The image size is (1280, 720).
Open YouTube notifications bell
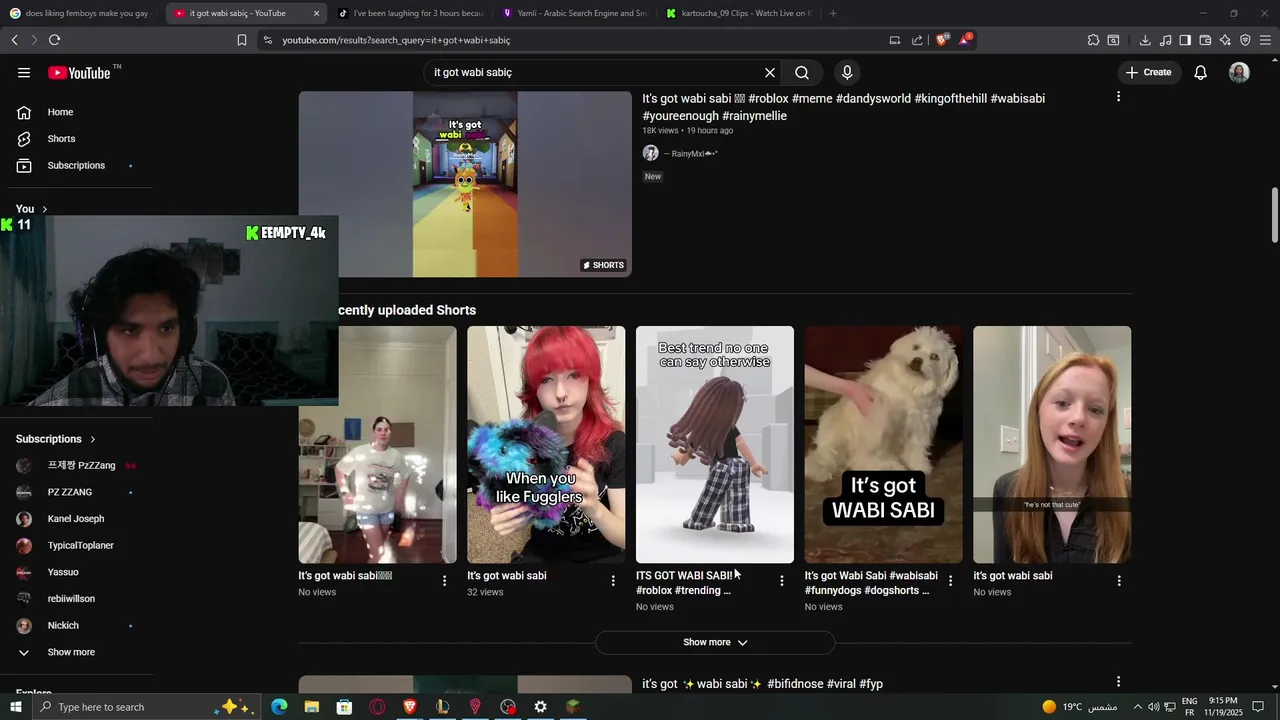[x=1200, y=72]
